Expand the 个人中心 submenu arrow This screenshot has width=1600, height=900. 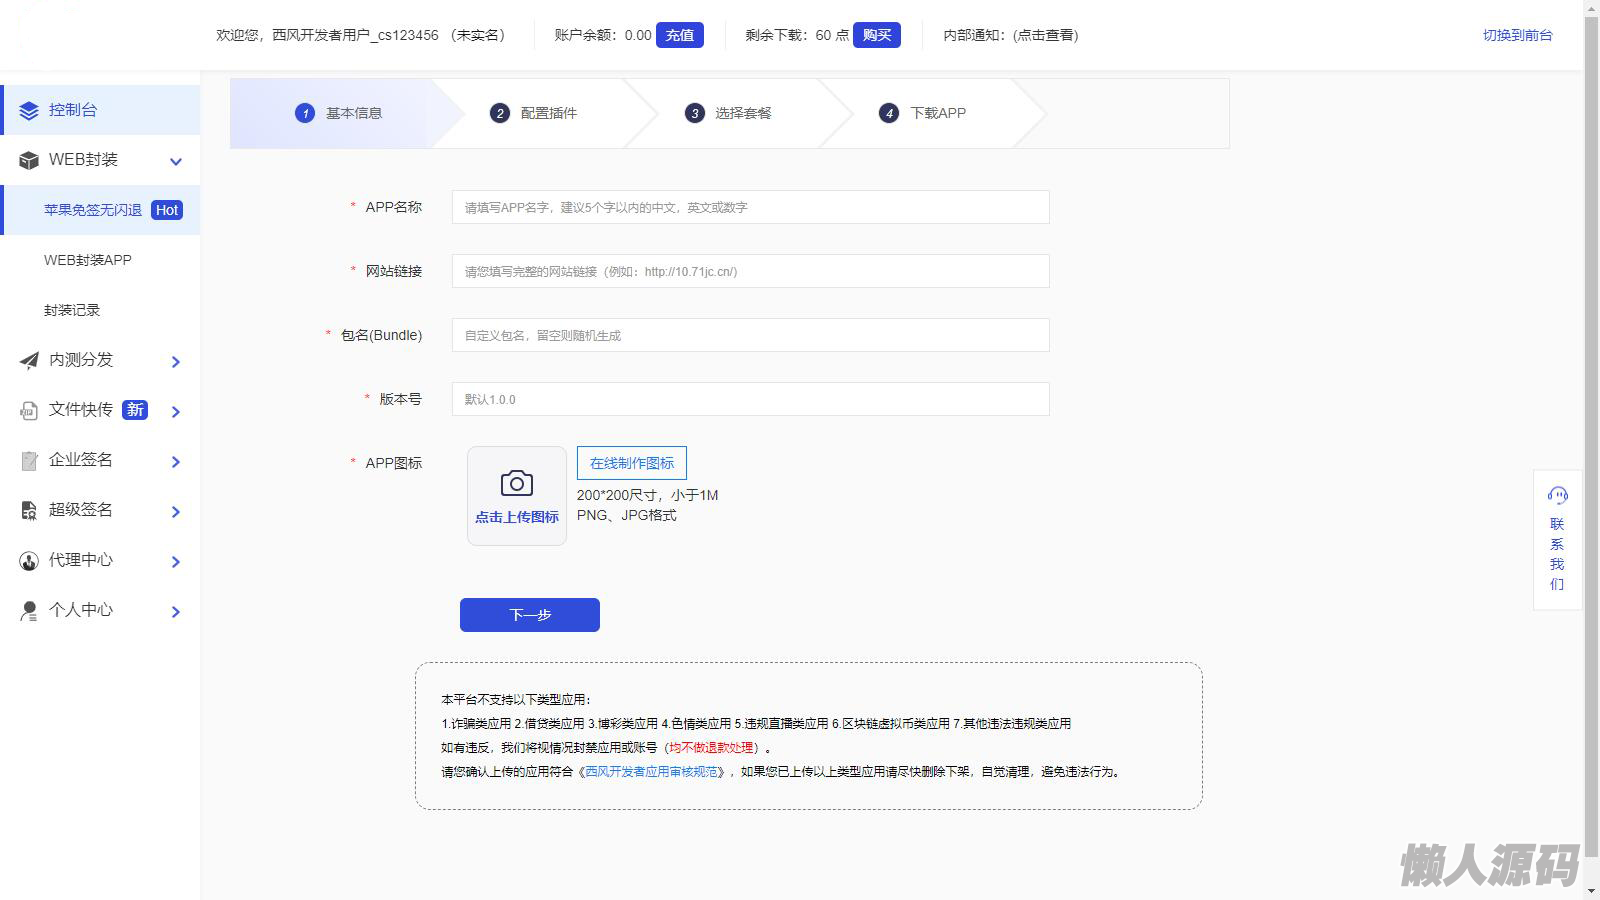176,612
